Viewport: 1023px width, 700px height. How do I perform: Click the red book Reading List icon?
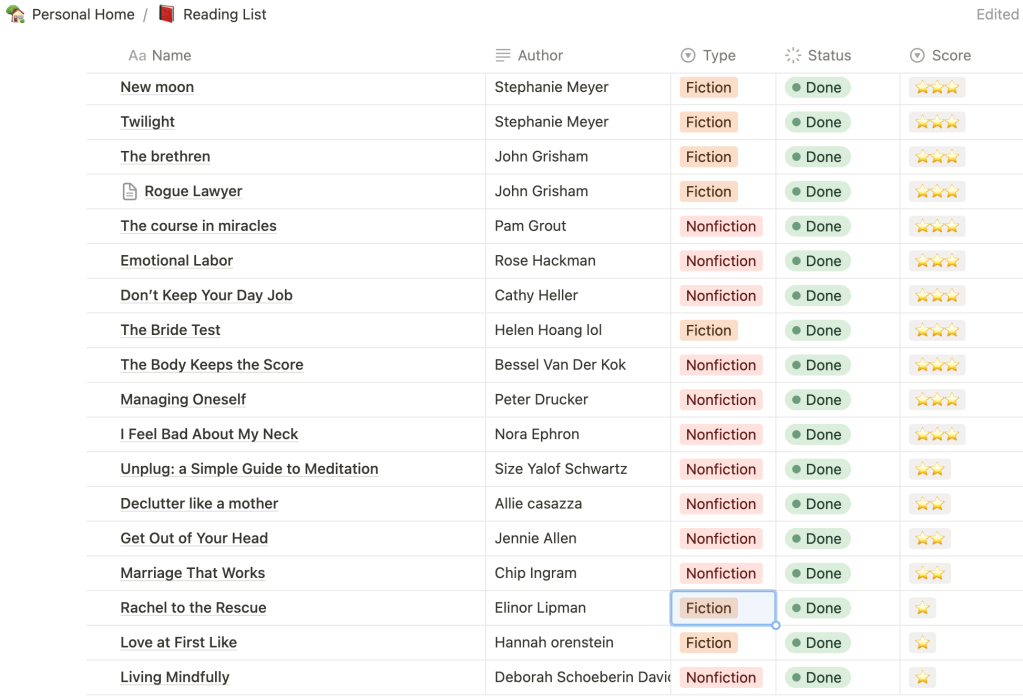[x=166, y=15]
